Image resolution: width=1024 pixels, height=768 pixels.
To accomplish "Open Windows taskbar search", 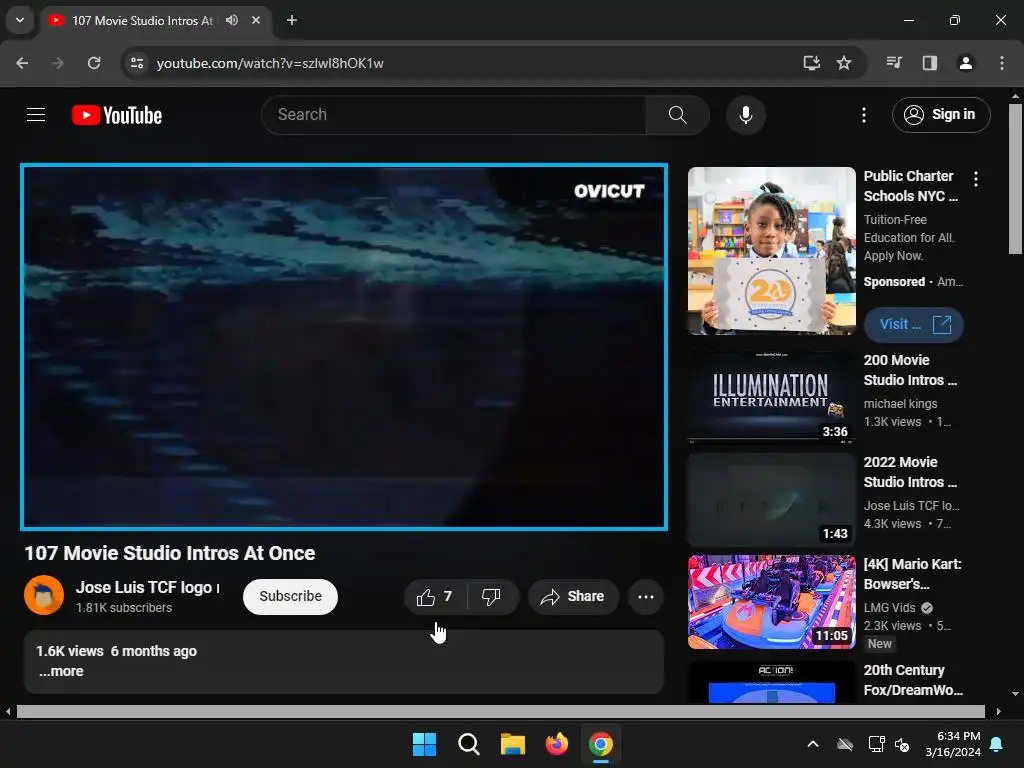I will tap(468, 744).
